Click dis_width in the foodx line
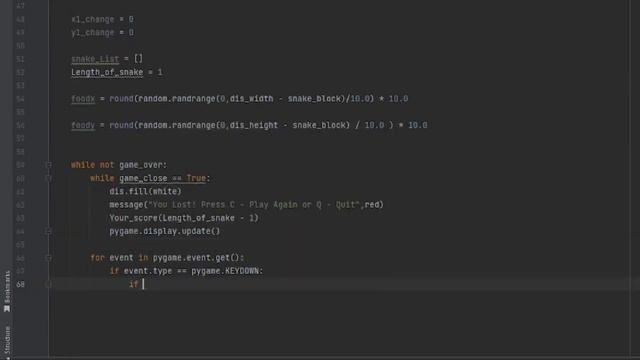The height and width of the screenshot is (360, 640). click(251, 99)
